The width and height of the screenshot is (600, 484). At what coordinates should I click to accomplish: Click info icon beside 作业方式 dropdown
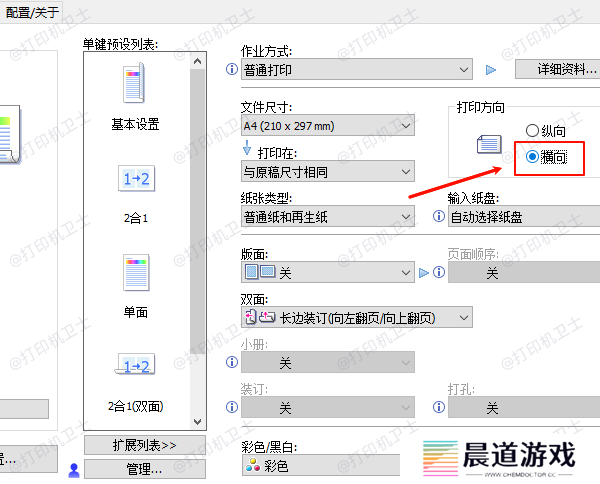click(232, 69)
